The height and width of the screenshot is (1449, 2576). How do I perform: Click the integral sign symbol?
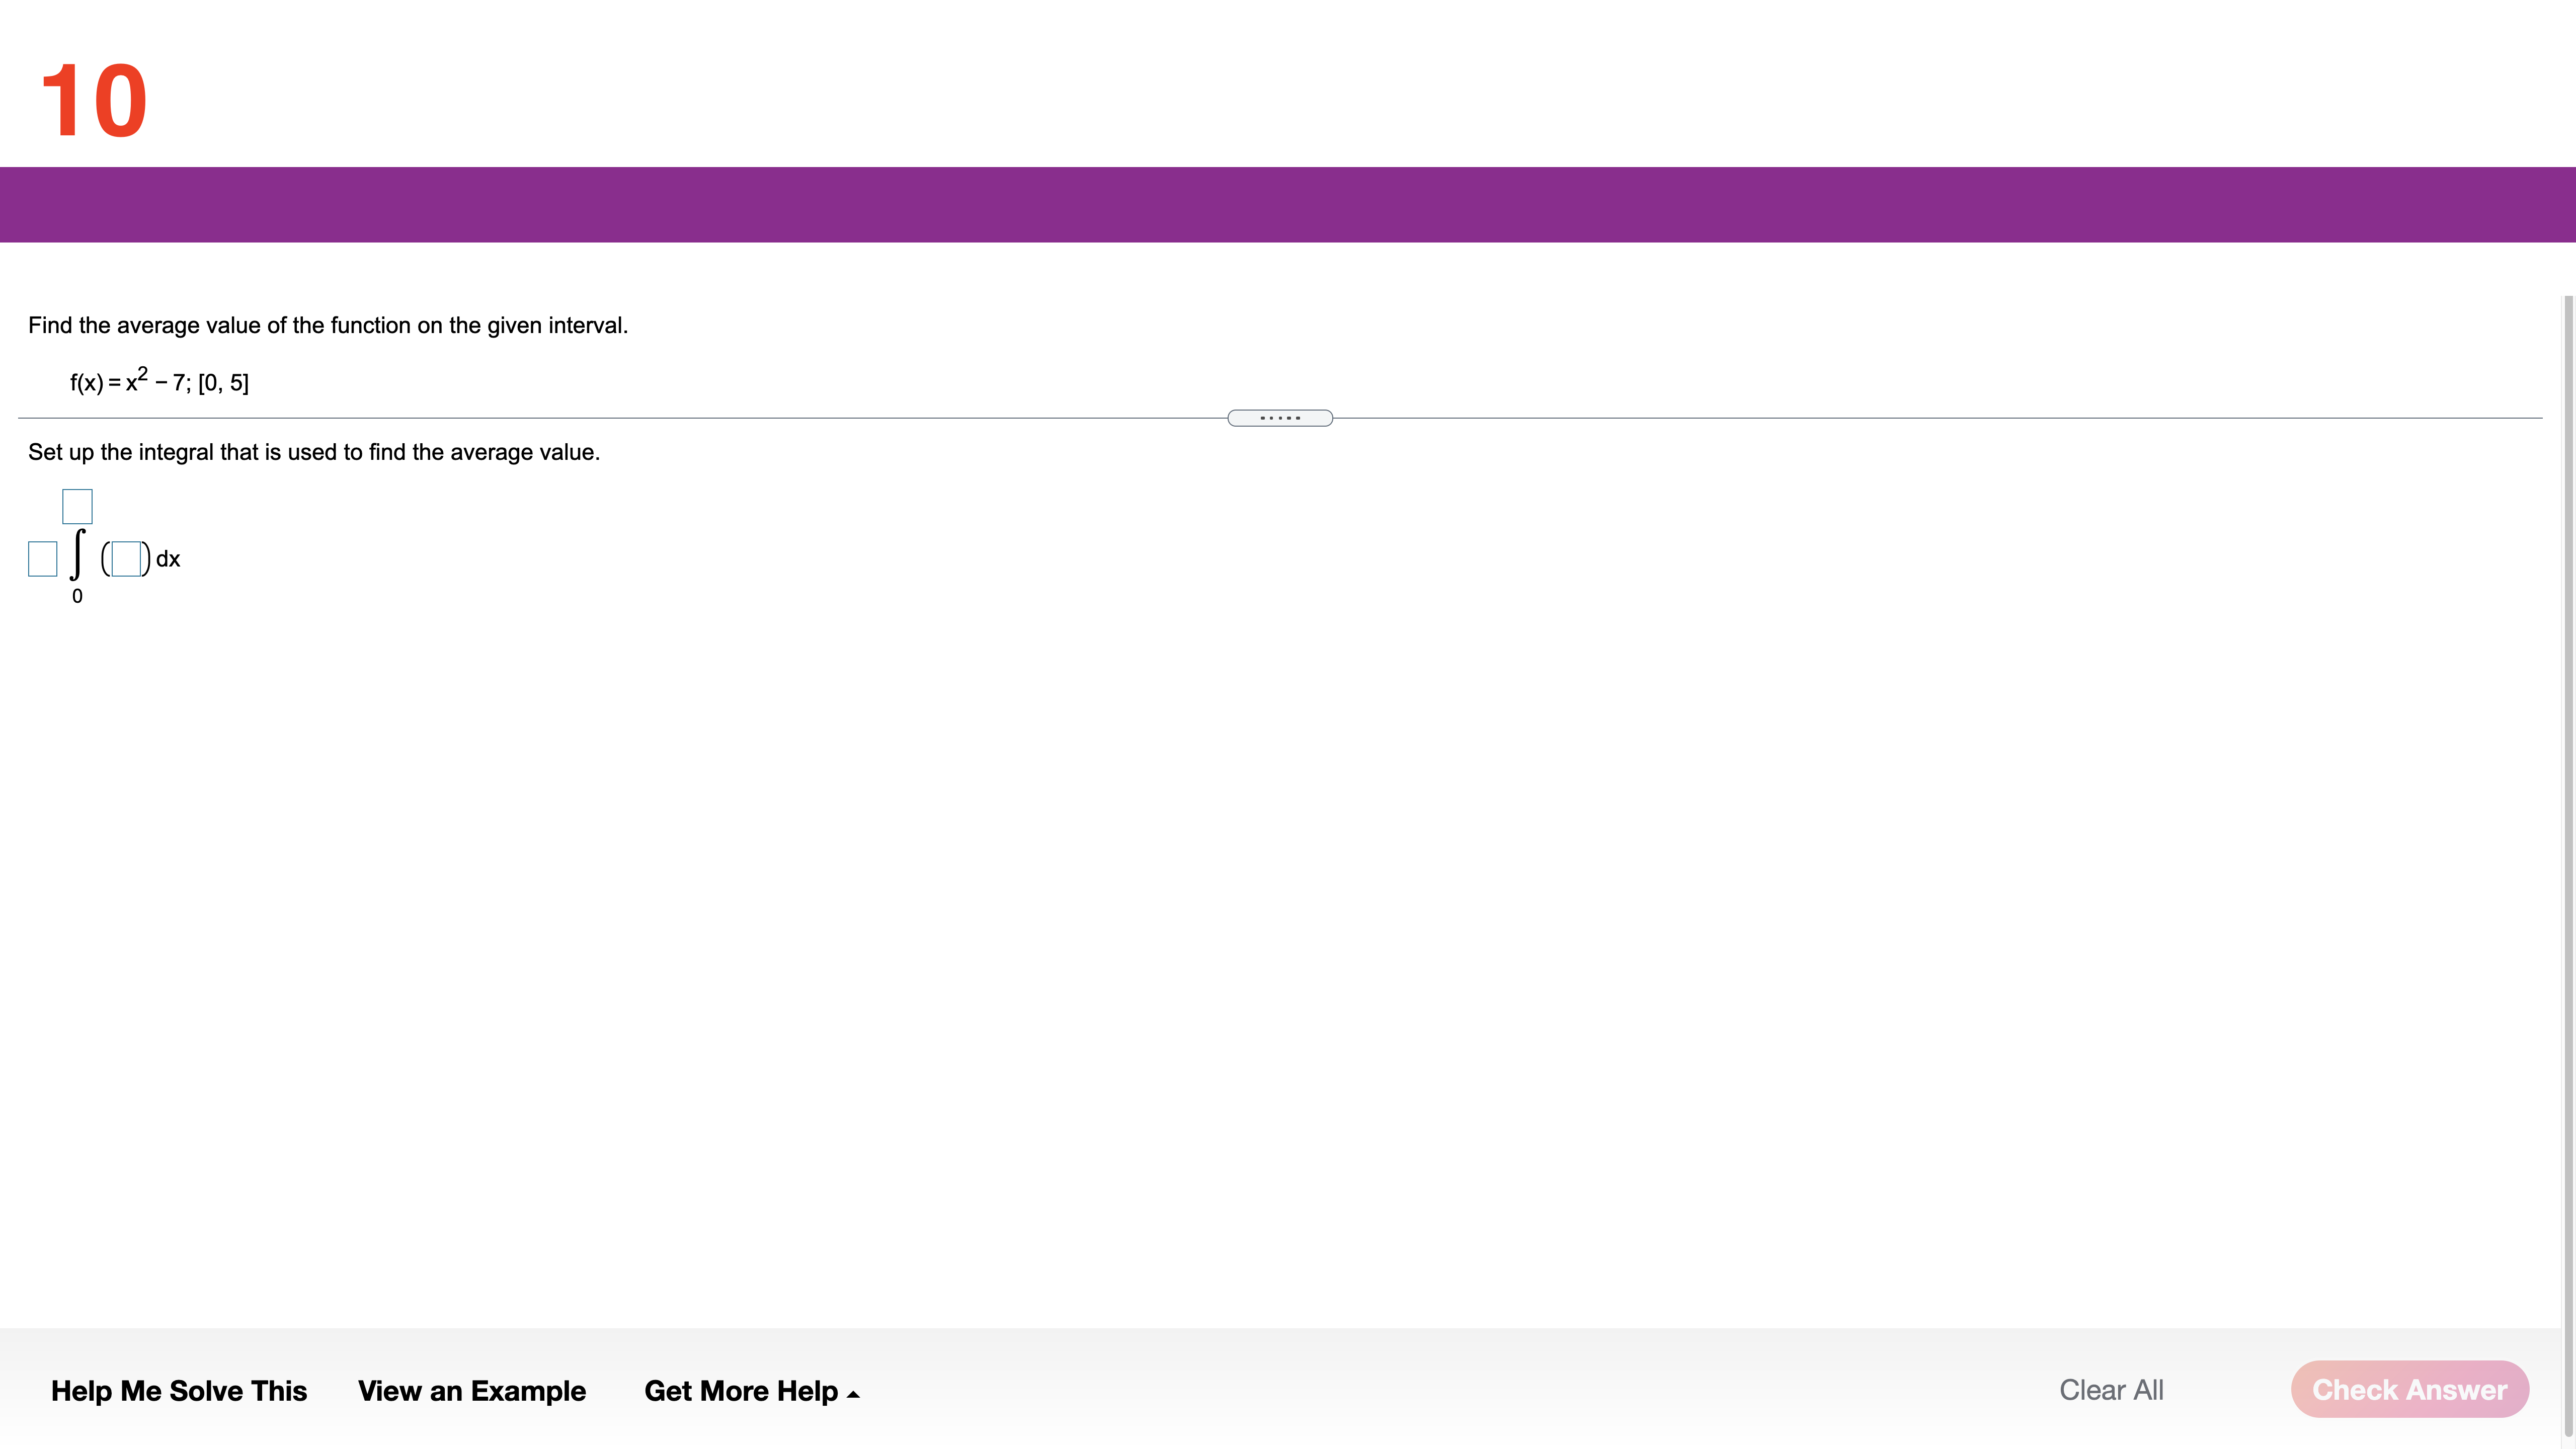click(x=77, y=555)
